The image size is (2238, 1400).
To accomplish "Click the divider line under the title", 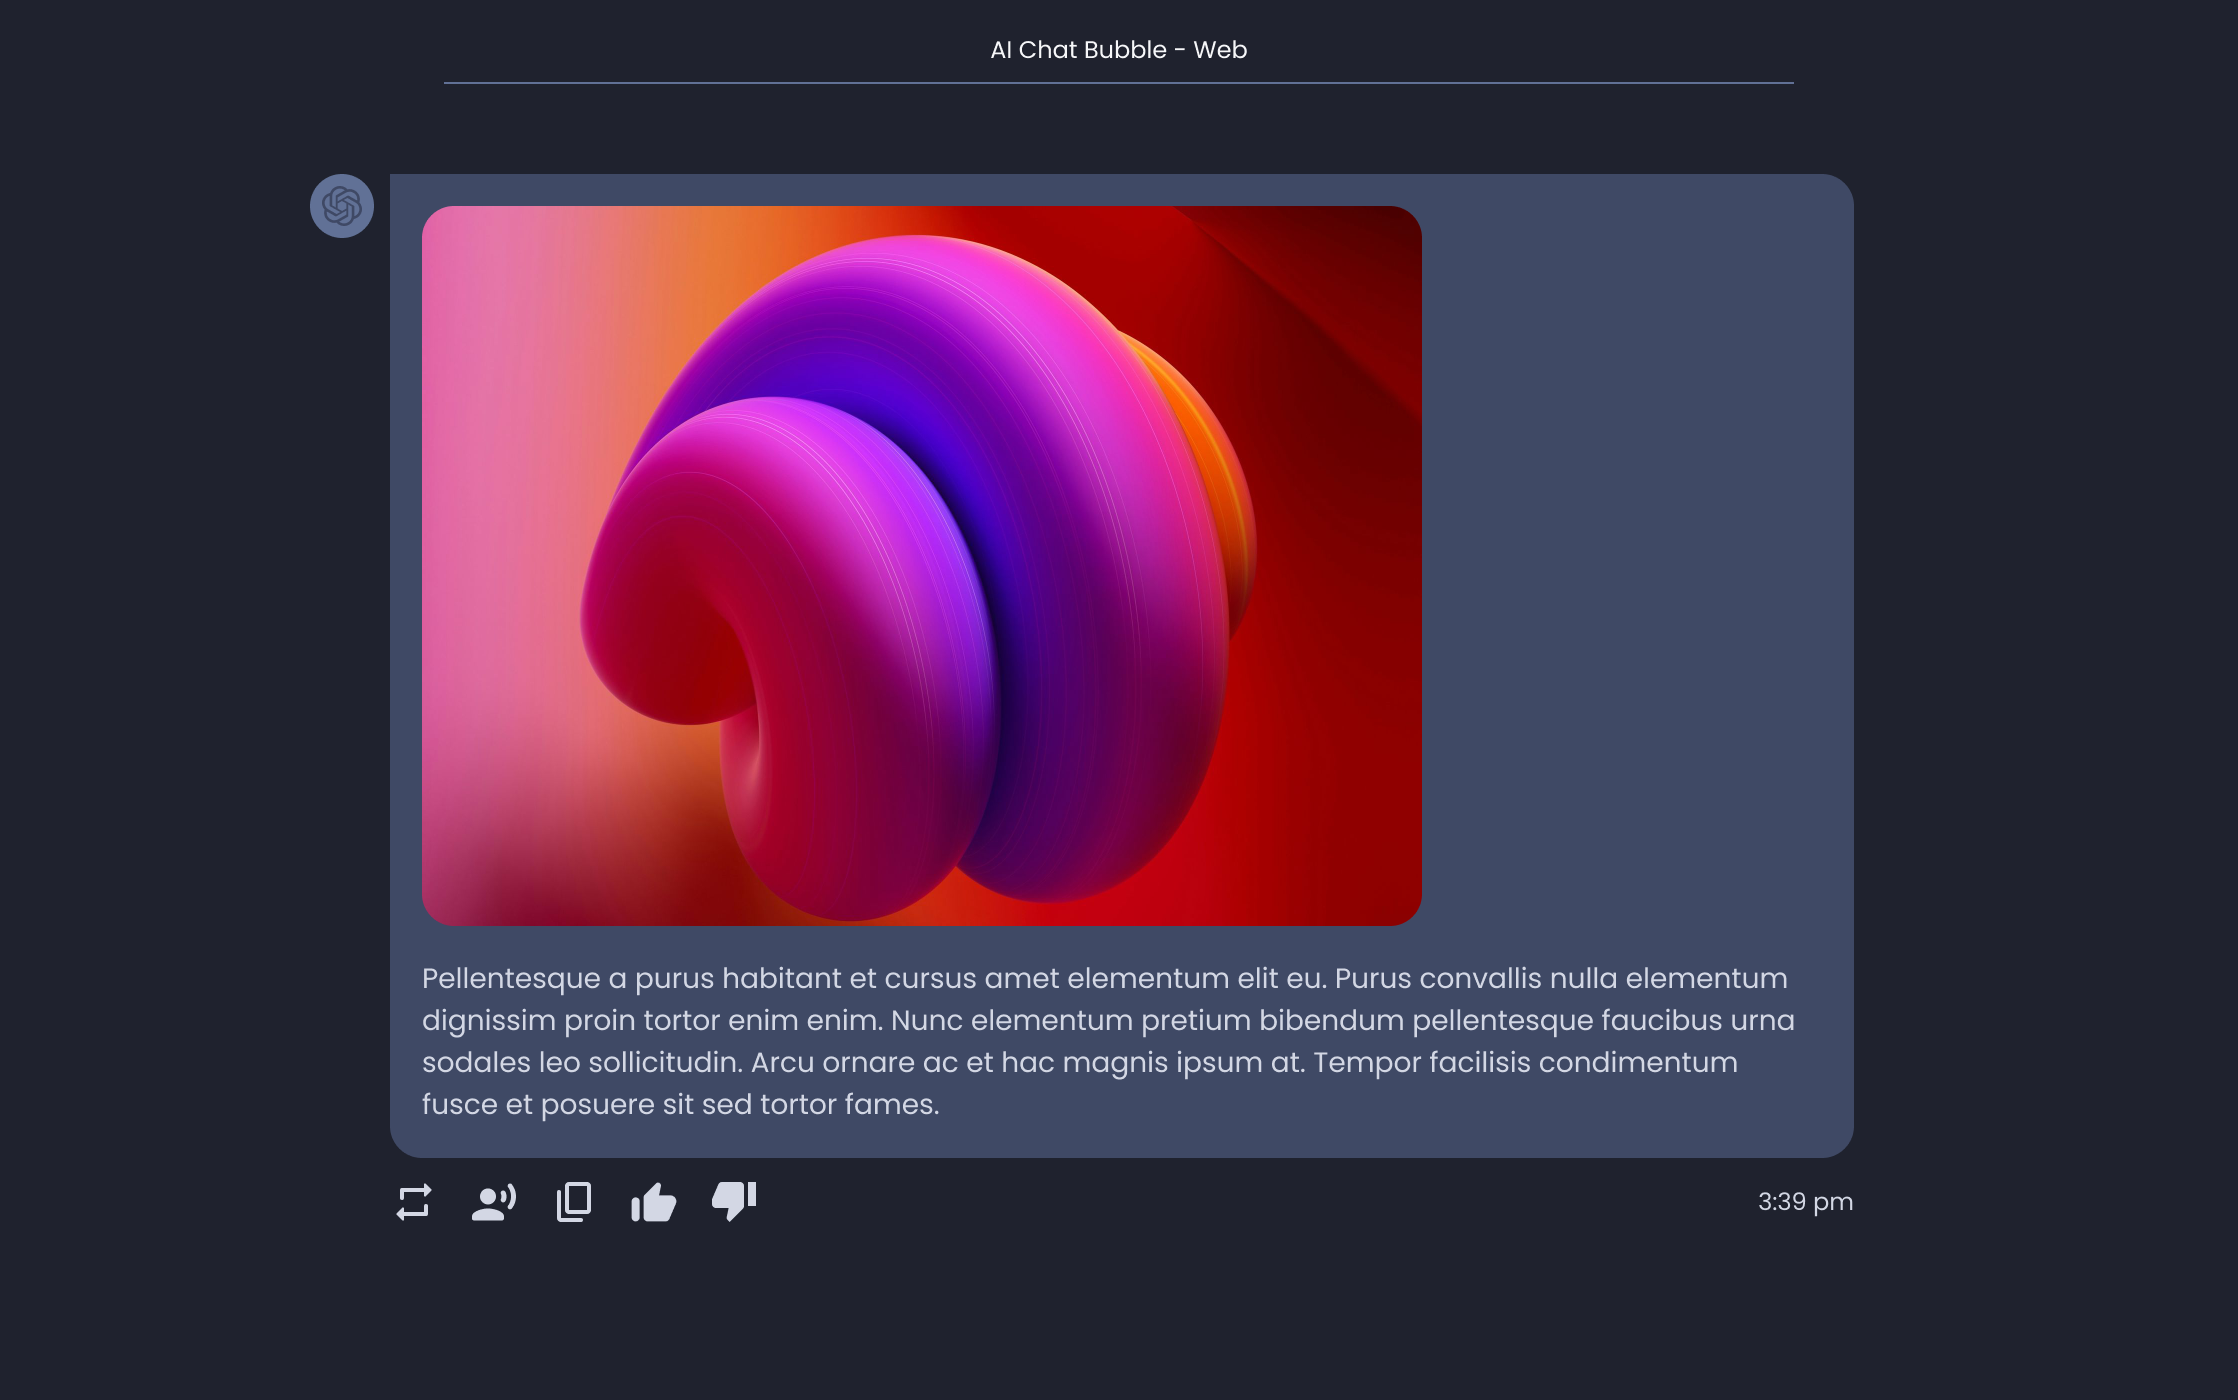I will click(x=1118, y=83).
